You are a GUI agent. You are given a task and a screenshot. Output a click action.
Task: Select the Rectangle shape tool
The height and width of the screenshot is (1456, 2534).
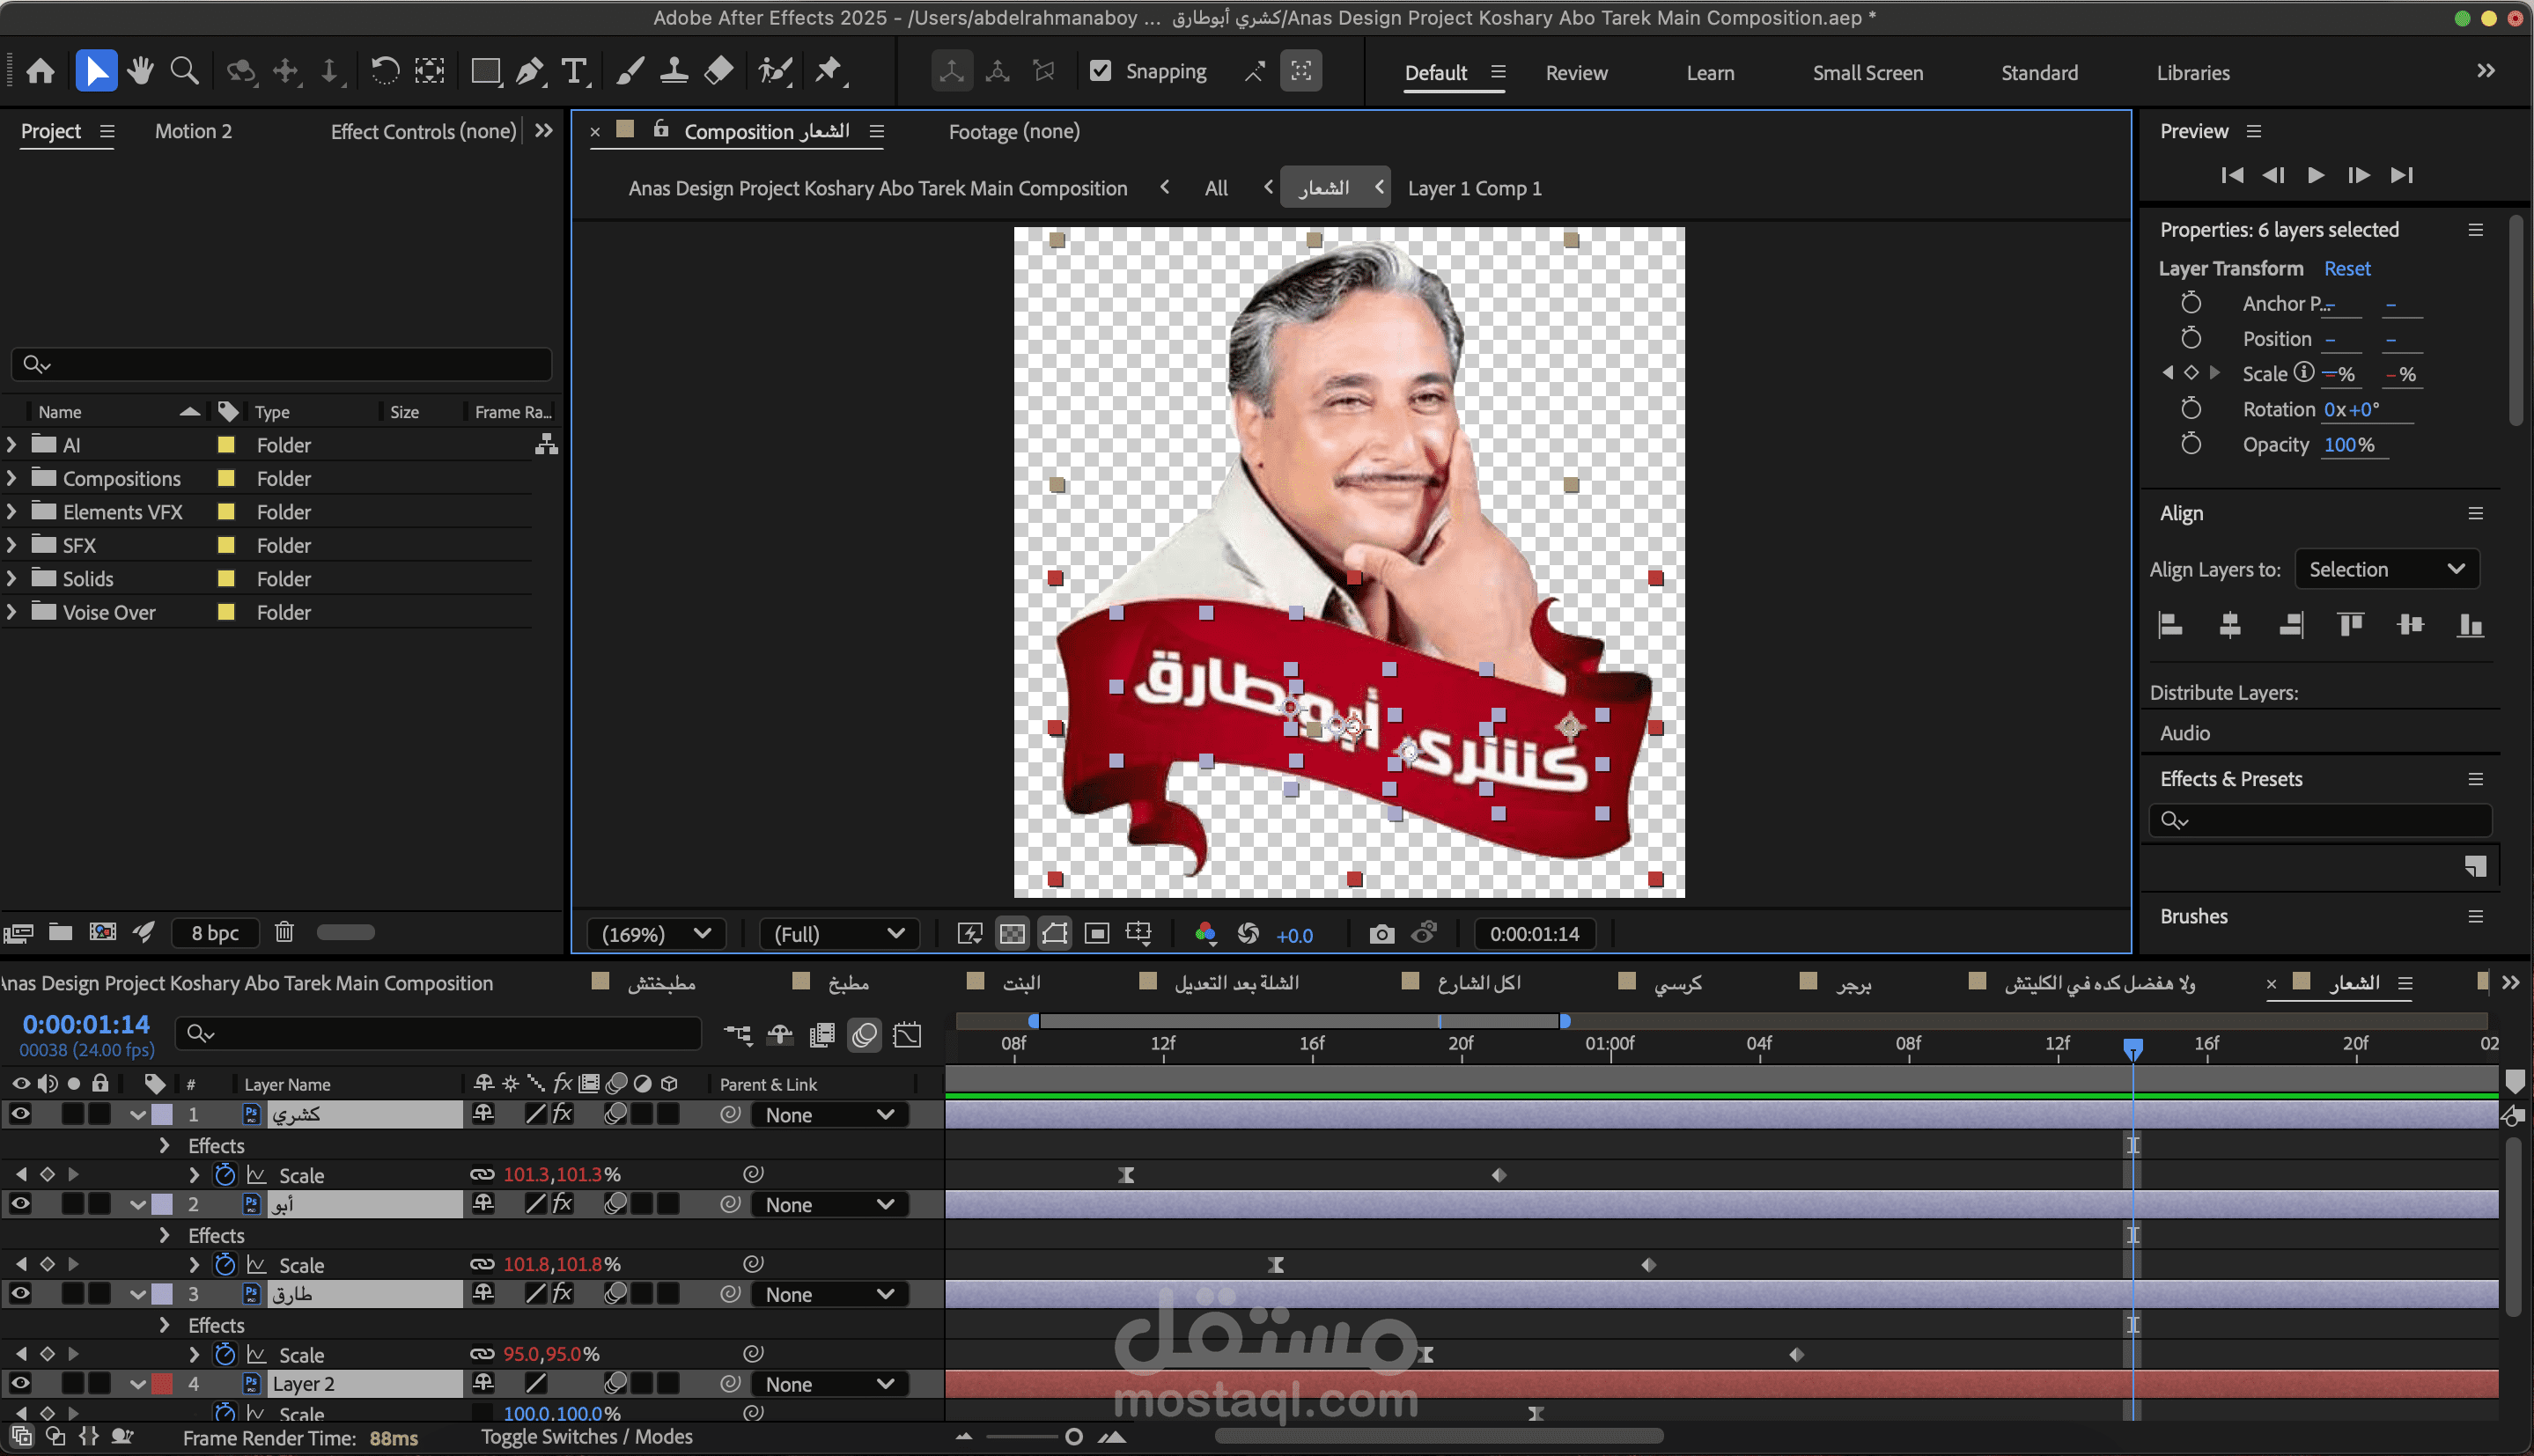485,71
